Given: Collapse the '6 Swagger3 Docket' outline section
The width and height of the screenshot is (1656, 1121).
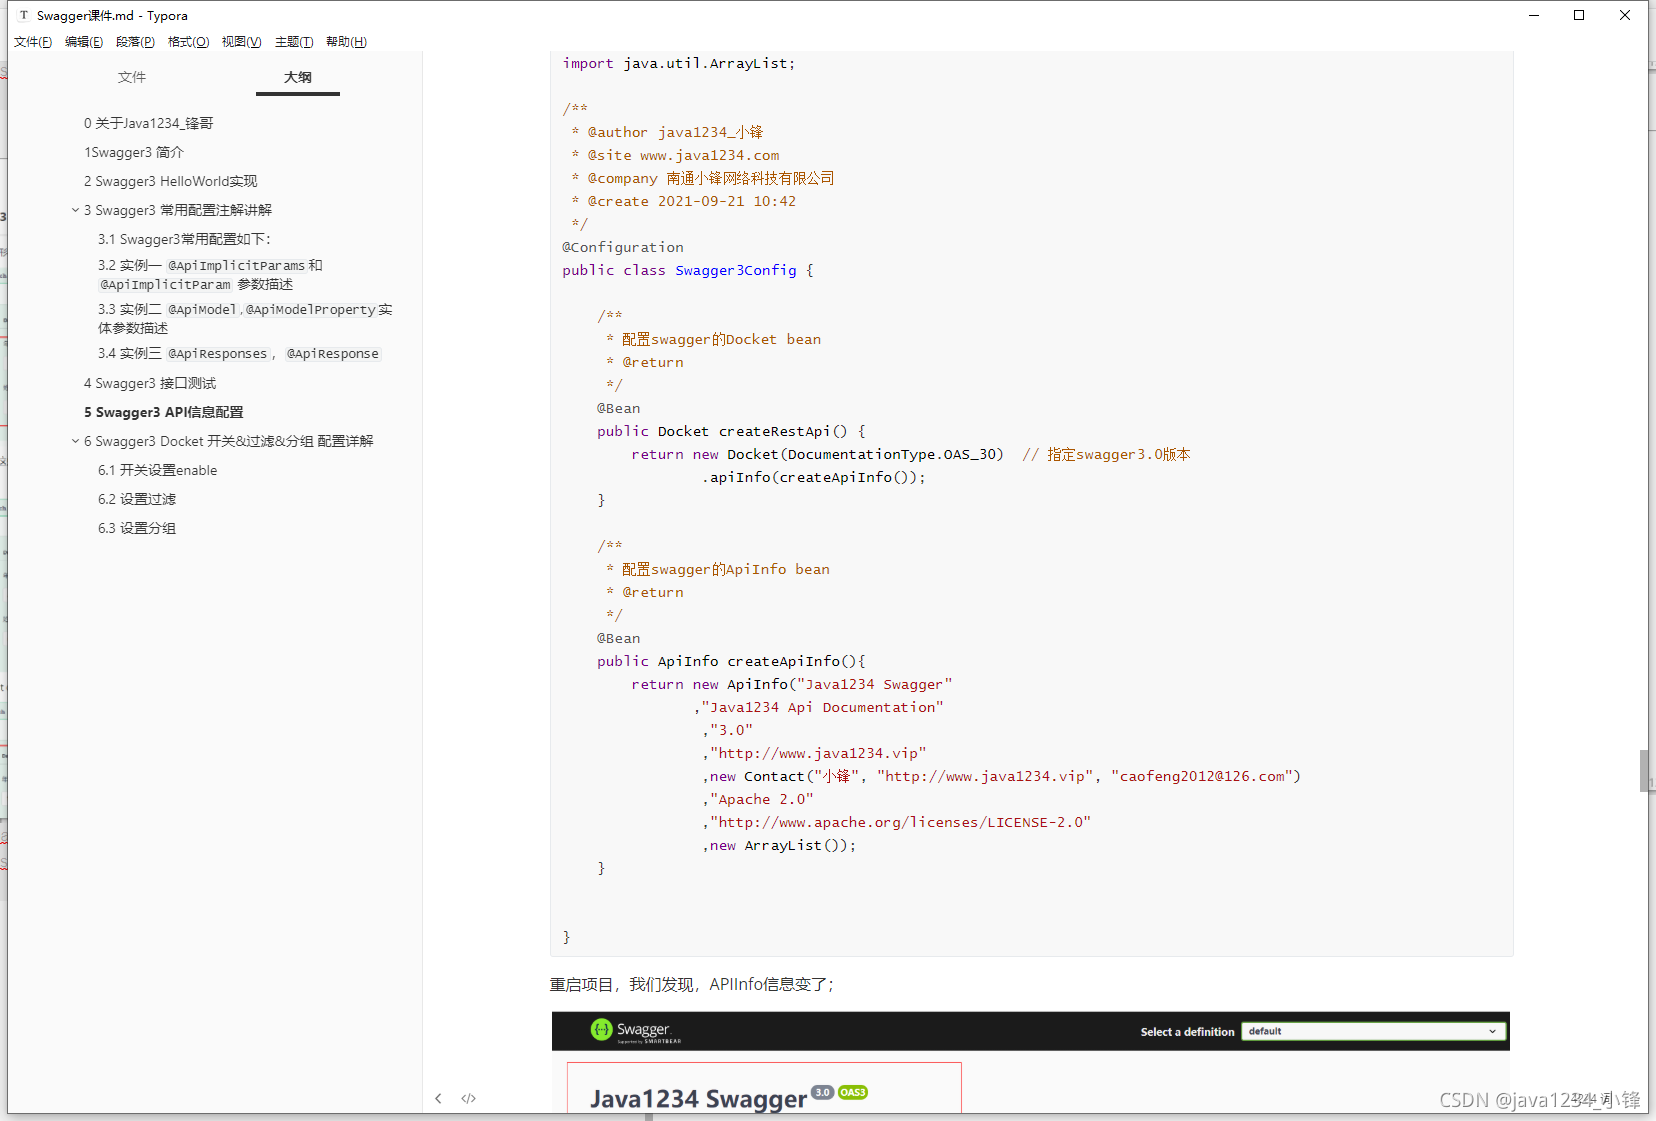Looking at the screenshot, I should [x=75, y=441].
